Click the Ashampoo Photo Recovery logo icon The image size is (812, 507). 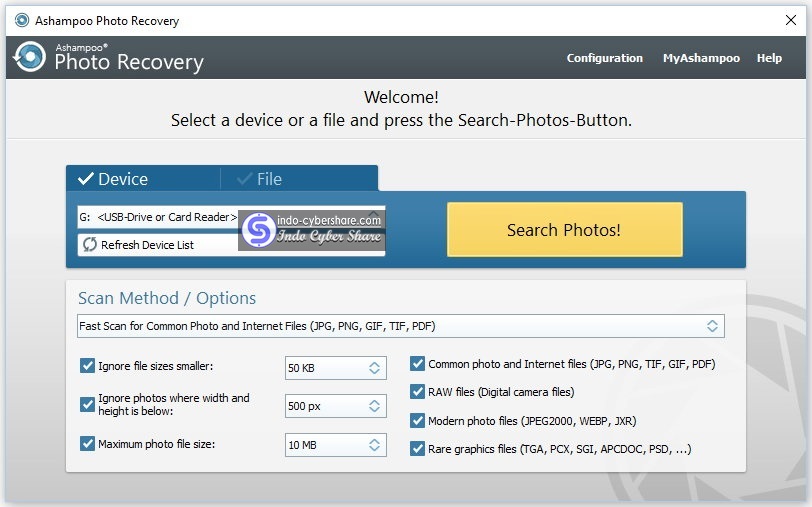point(30,56)
